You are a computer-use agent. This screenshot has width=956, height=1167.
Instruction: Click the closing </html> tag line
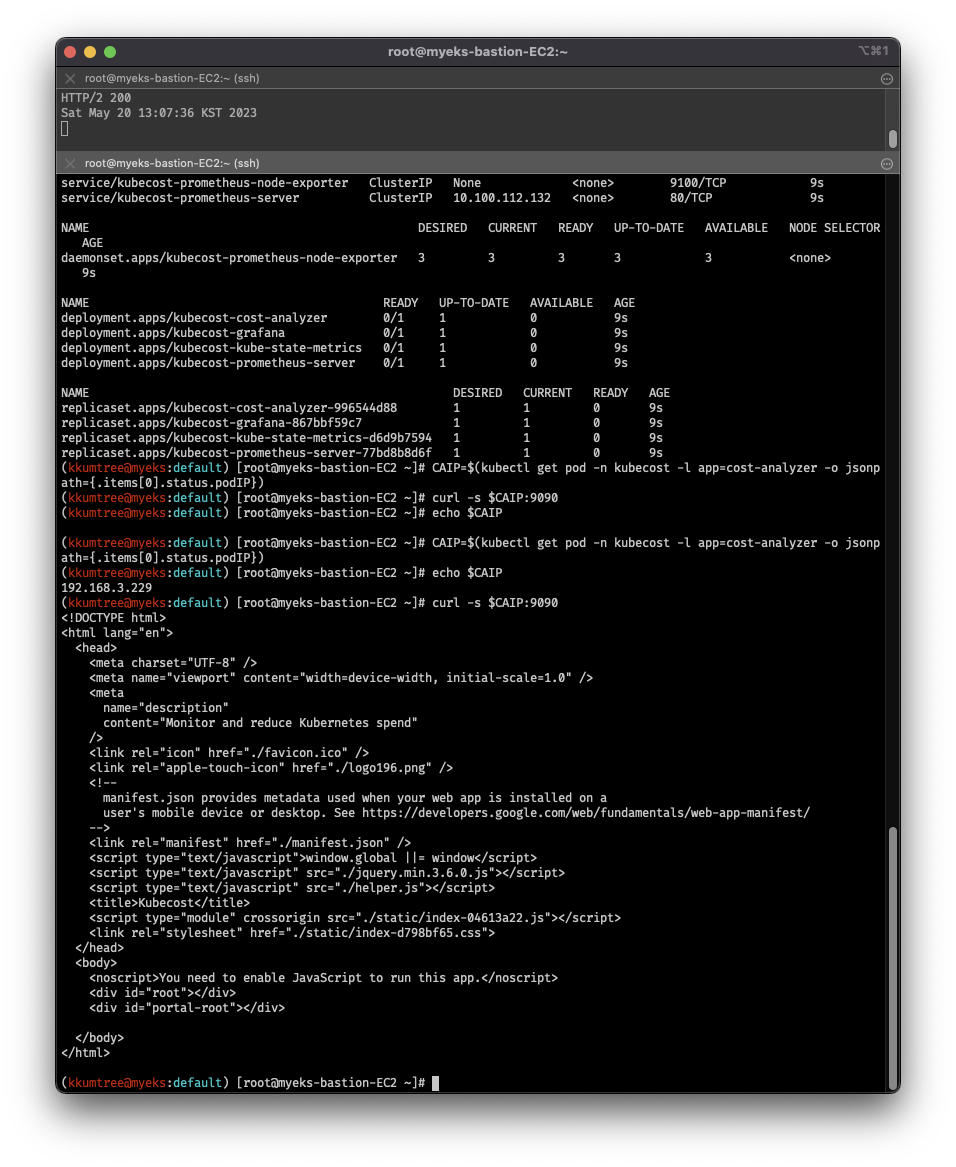pyautogui.click(x=86, y=1052)
